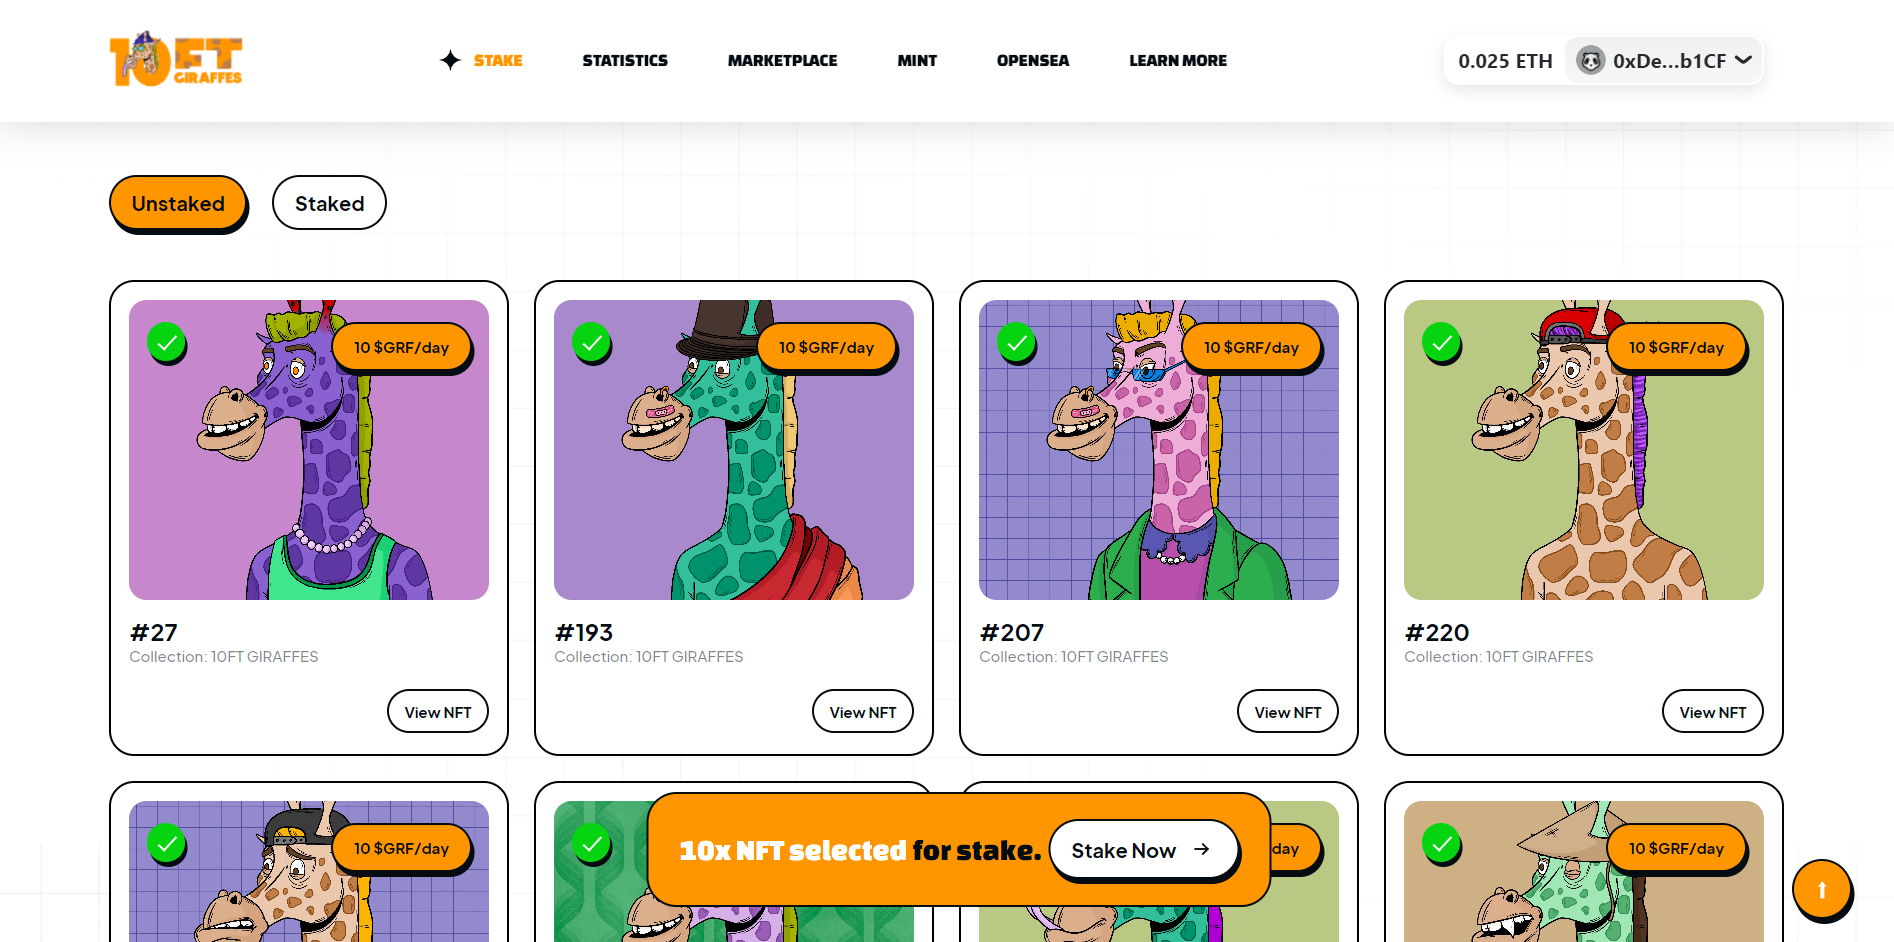The width and height of the screenshot is (1894, 942).
Task: Click the 10 $GRF/day badge on #193
Action: [826, 347]
